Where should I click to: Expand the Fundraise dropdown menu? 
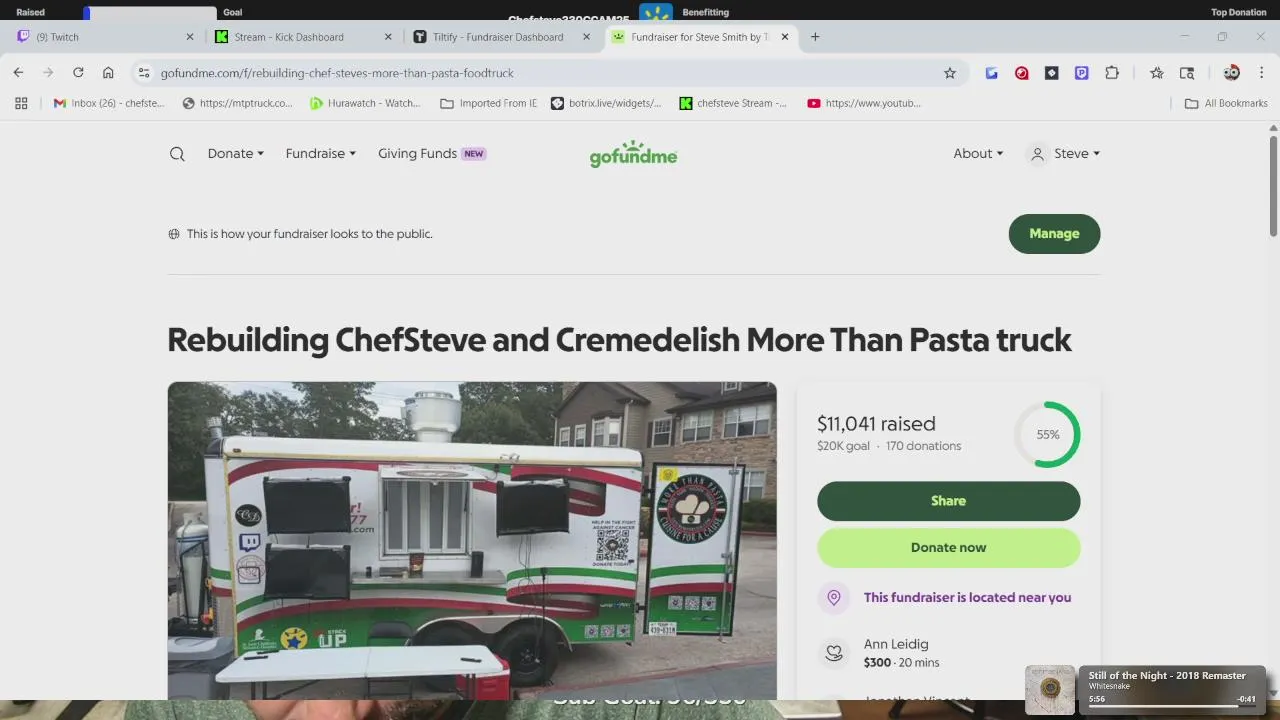coord(321,154)
